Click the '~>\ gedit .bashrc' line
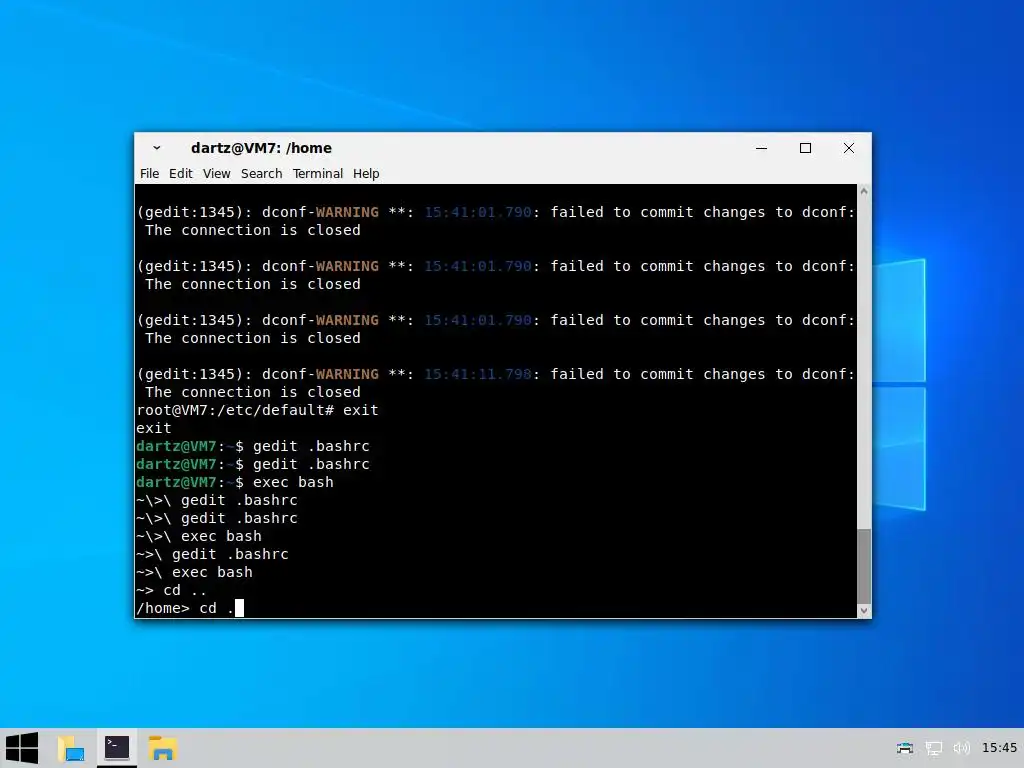The height and width of the screenshot is (768, 1024). click(x=212, y=554)
